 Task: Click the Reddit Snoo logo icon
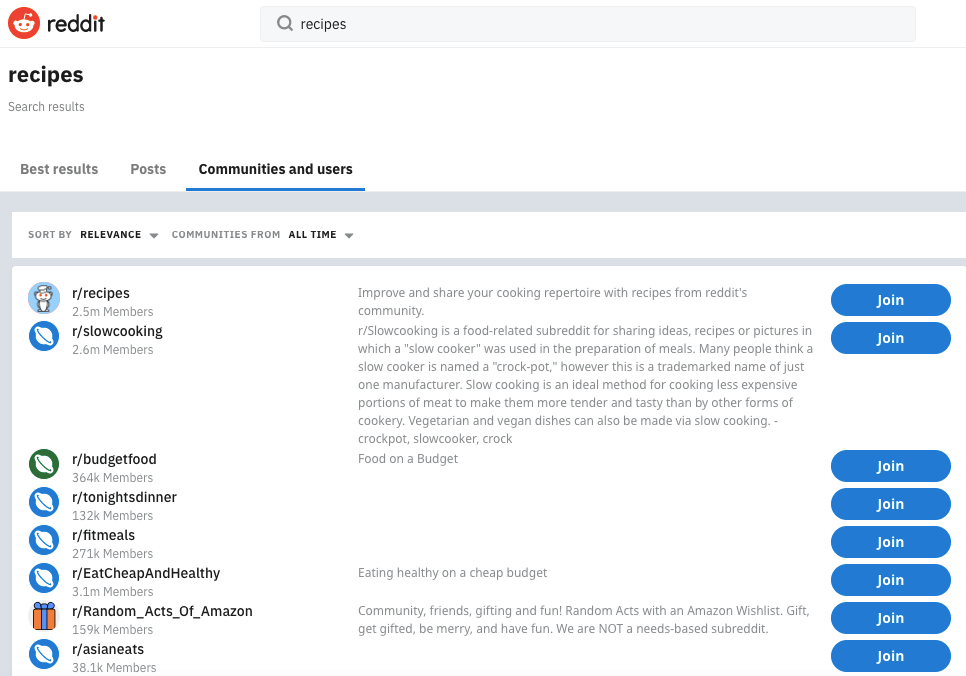[x=24, y=23]
